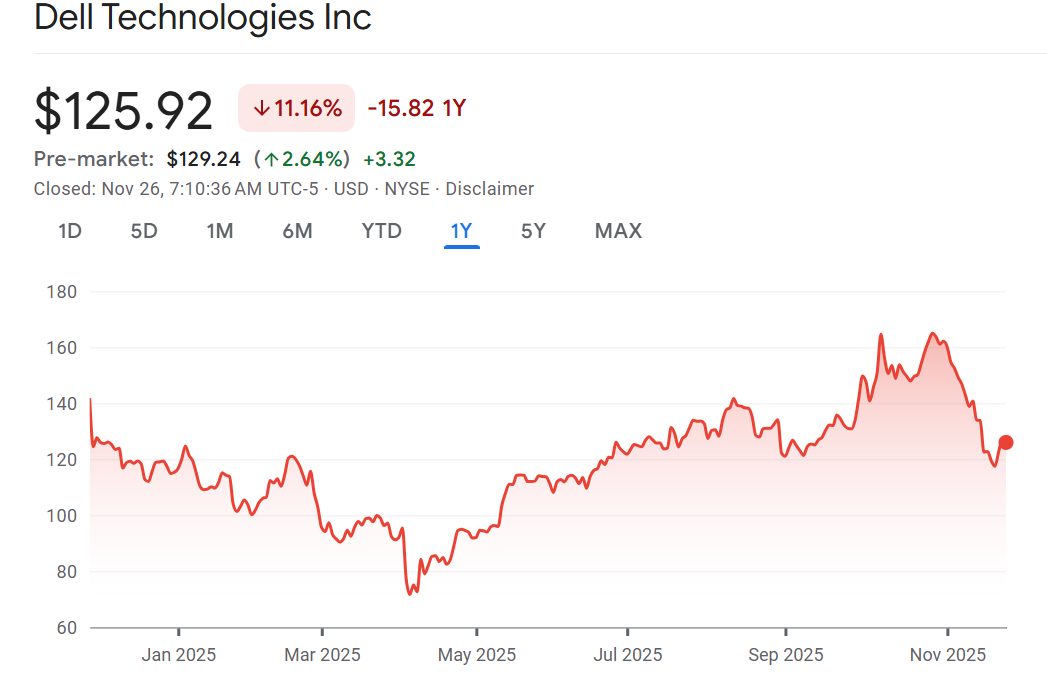Click the -15.82 1Y change text
Screen dimensions: 1047x696
point(416,108)
